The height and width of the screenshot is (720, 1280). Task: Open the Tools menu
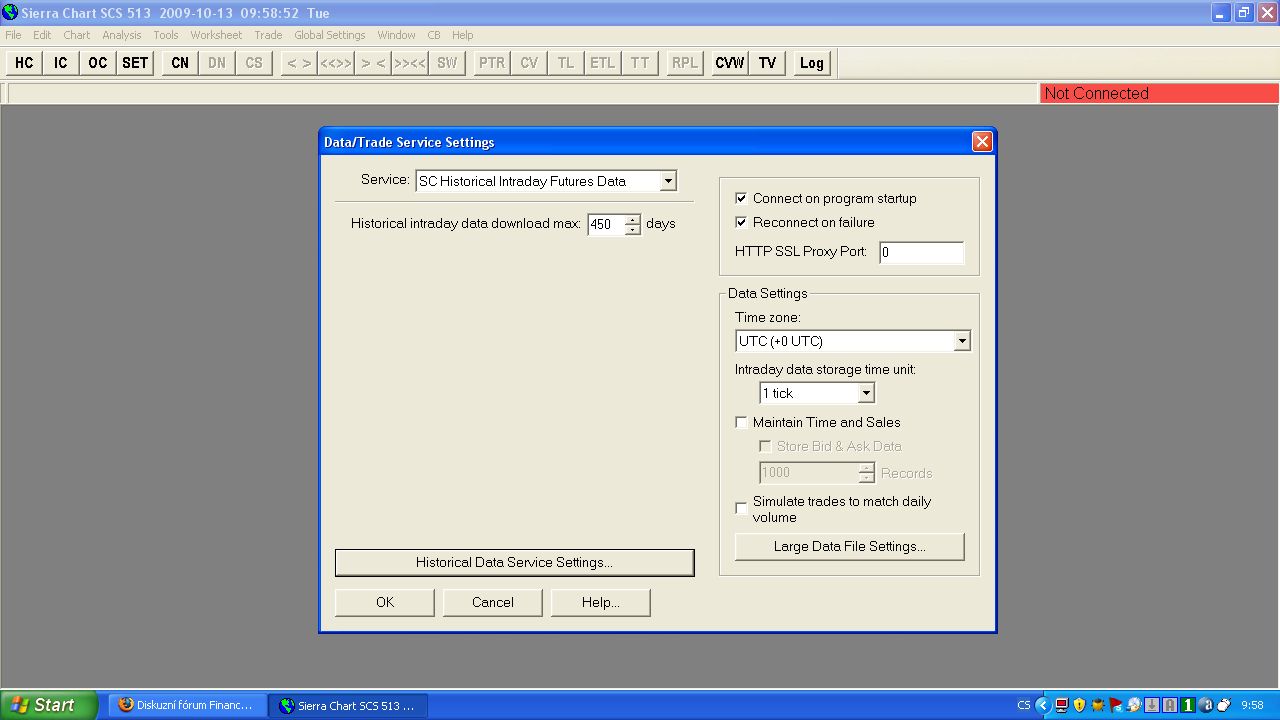[x=166, y=35]
